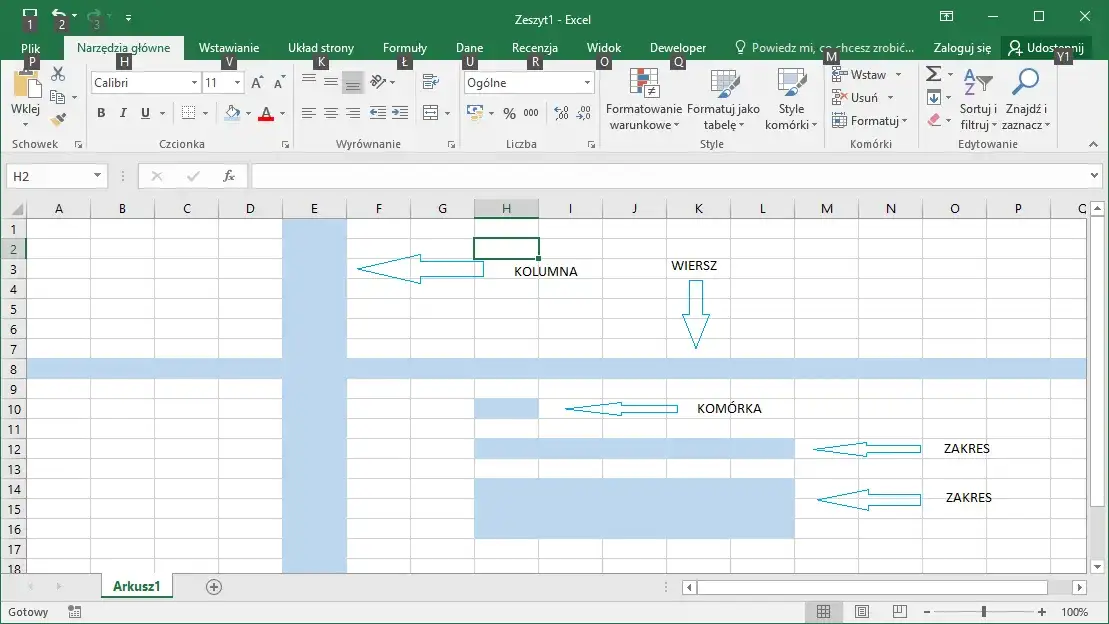Click the AutoSum sigma icon
The image size is (1109, 624).
point(933,75)
